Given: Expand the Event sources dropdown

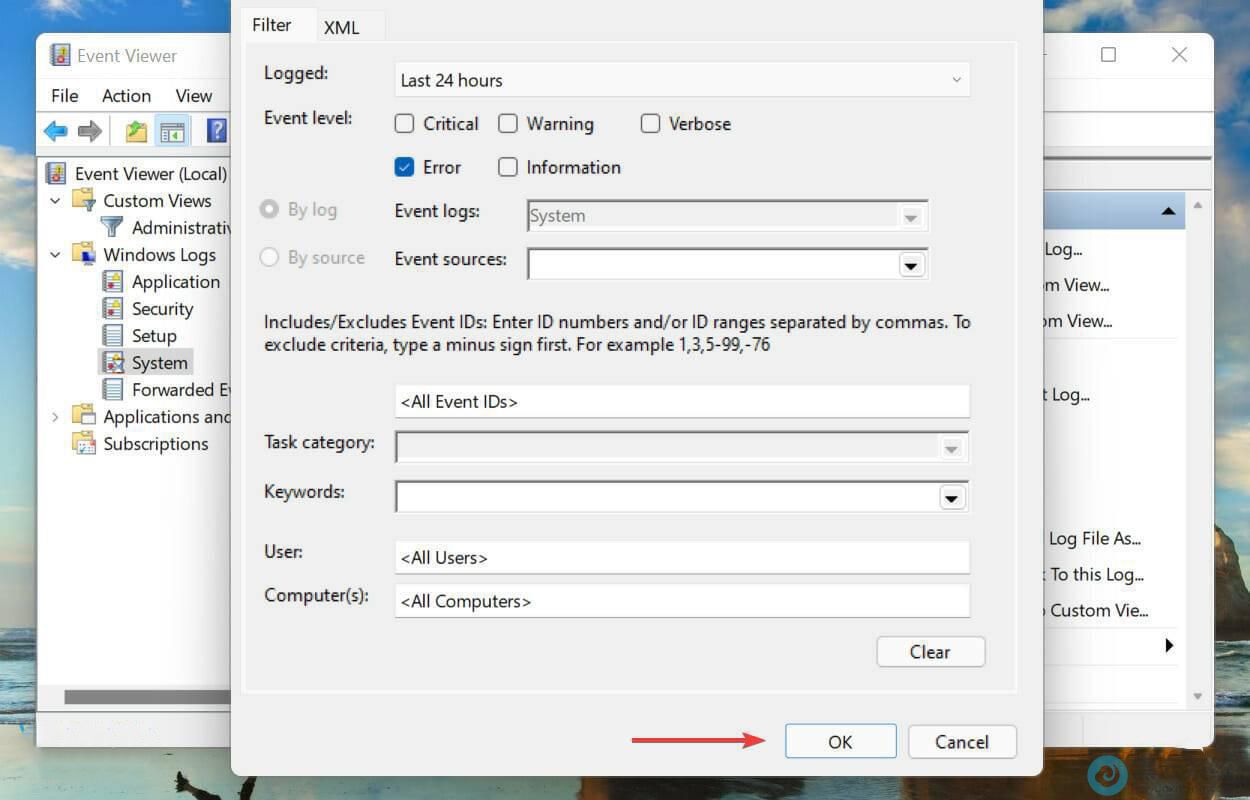Looking at the screenshot, I should (910, 265).
